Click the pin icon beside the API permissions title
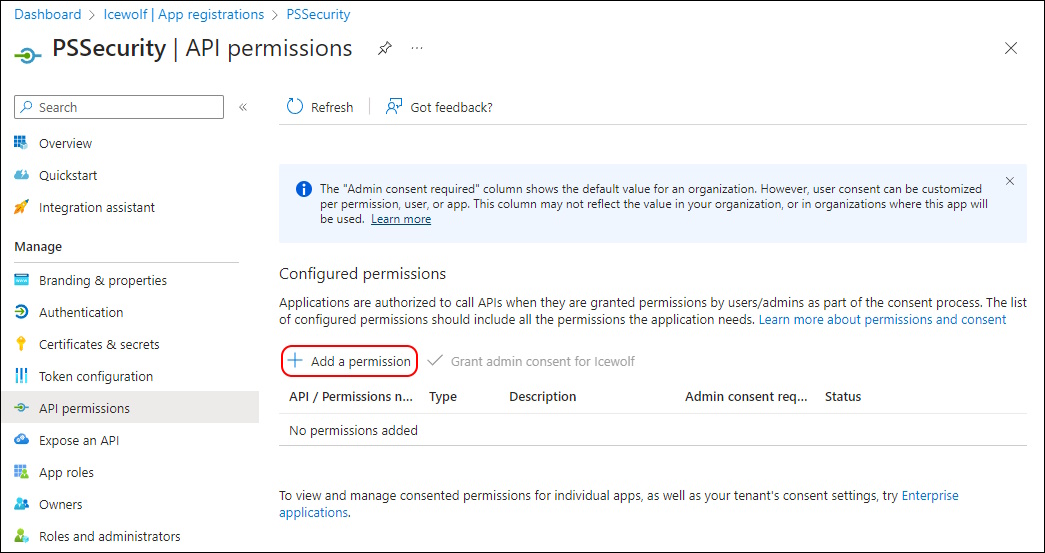The image size is (1045, 553). coord(385,49)
